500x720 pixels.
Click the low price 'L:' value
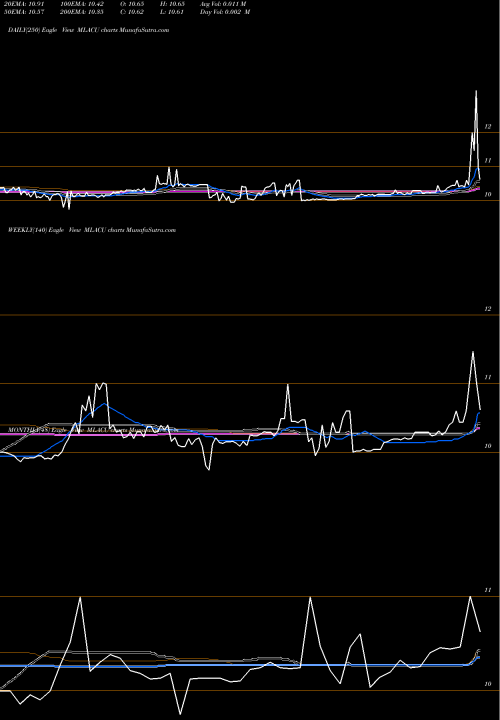(x=172, y=12)
